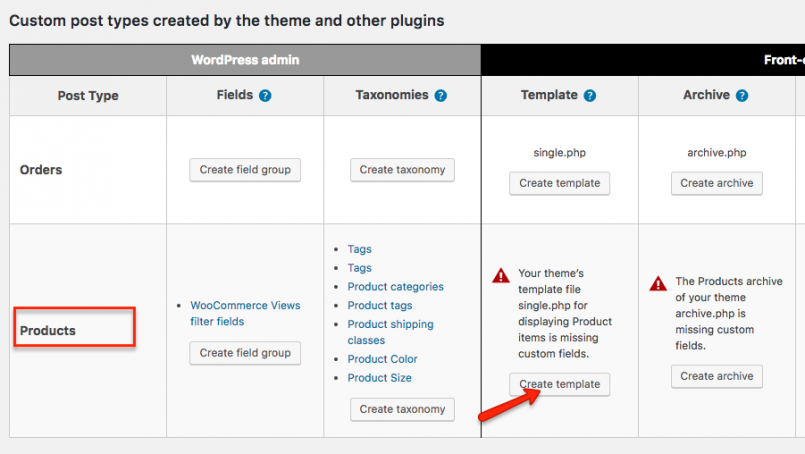Click the help icon next to Fields
Viewport: 805px width, 454px height.
(x=265, y=96)
